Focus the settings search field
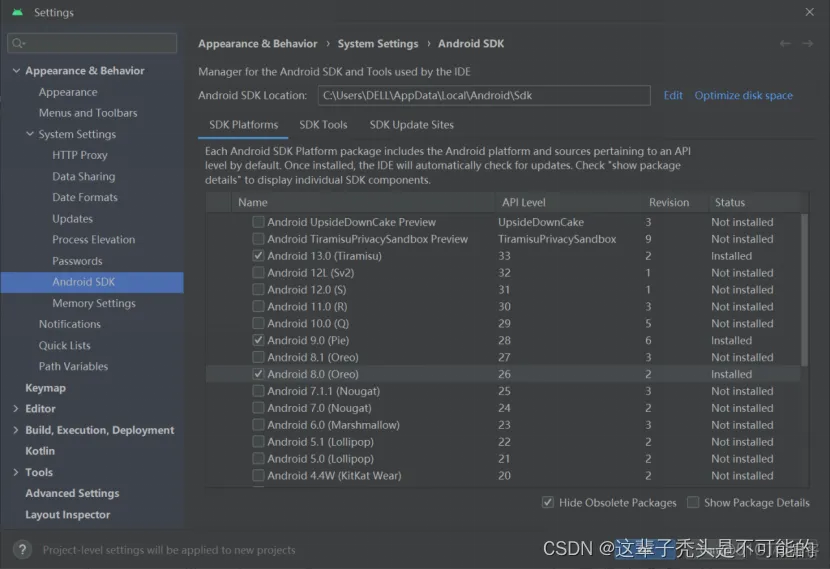The width and height of the screenshot is (830, 569). pos(92,43)
